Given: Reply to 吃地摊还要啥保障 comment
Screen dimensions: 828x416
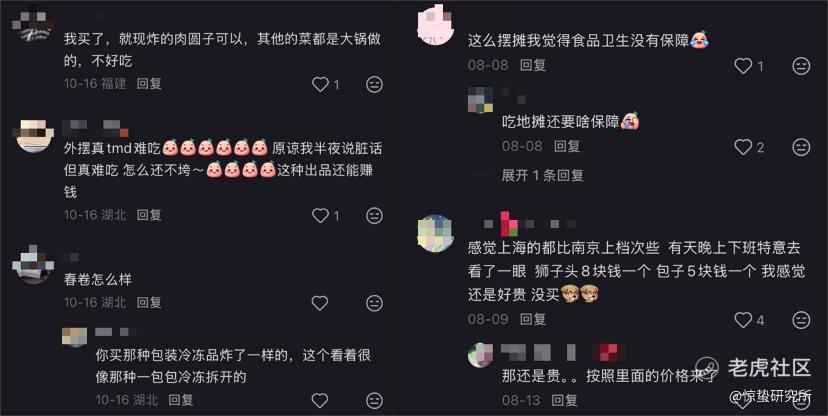Looking at the screenshot, I should coord(567,146).
